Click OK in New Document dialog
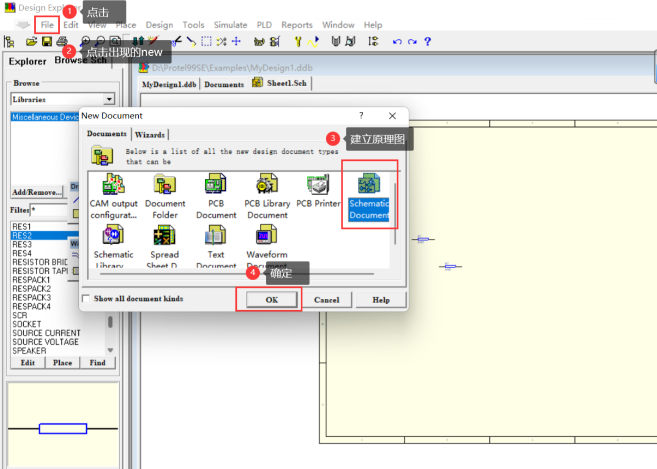The image size is (657, 469). pyautogui.click(x=270, y=299)
